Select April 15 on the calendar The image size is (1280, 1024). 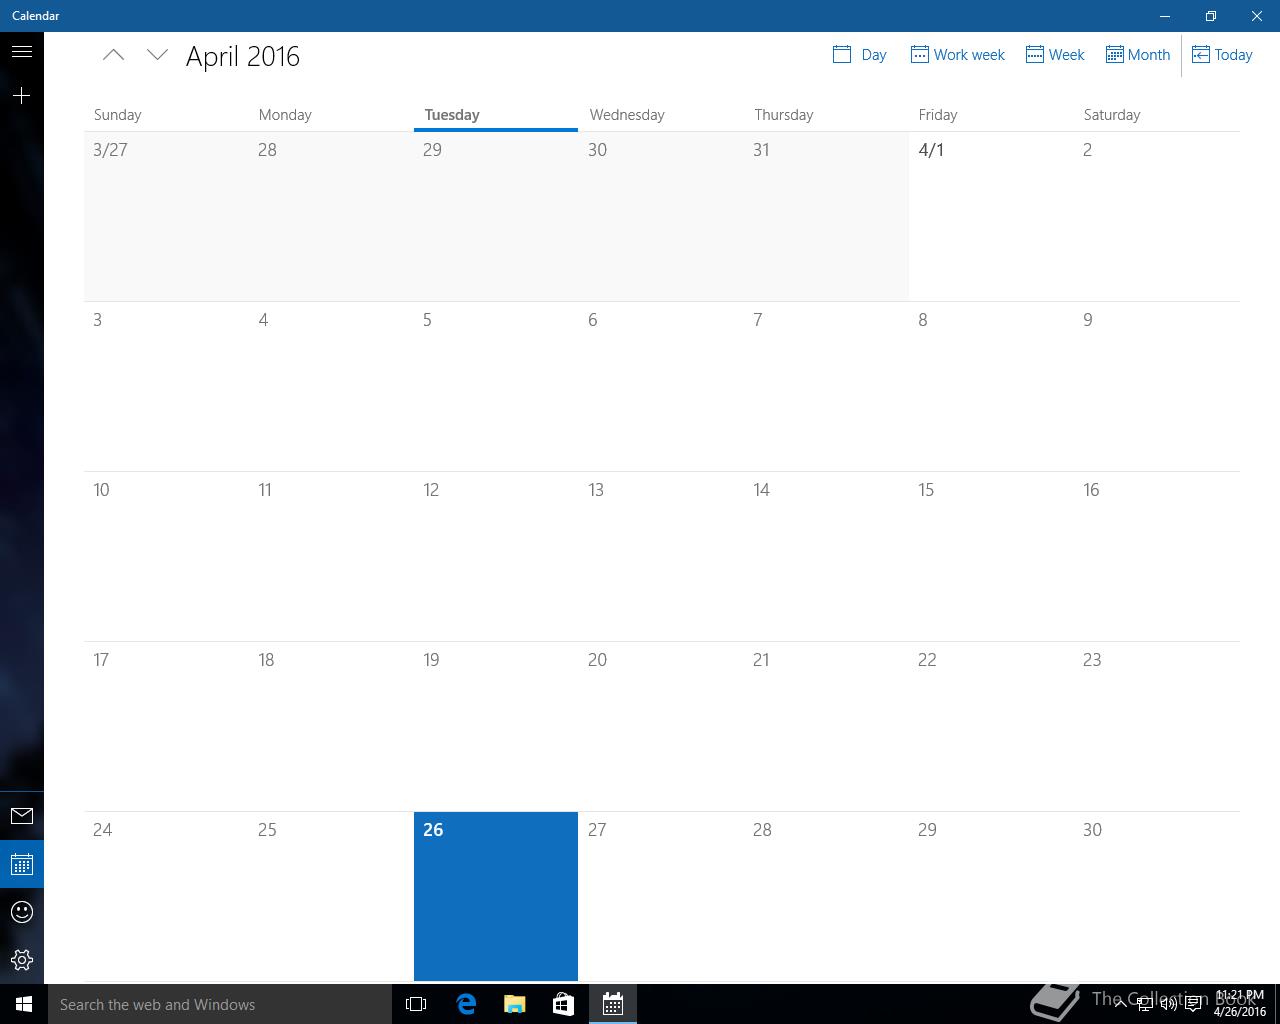(990, 556)
